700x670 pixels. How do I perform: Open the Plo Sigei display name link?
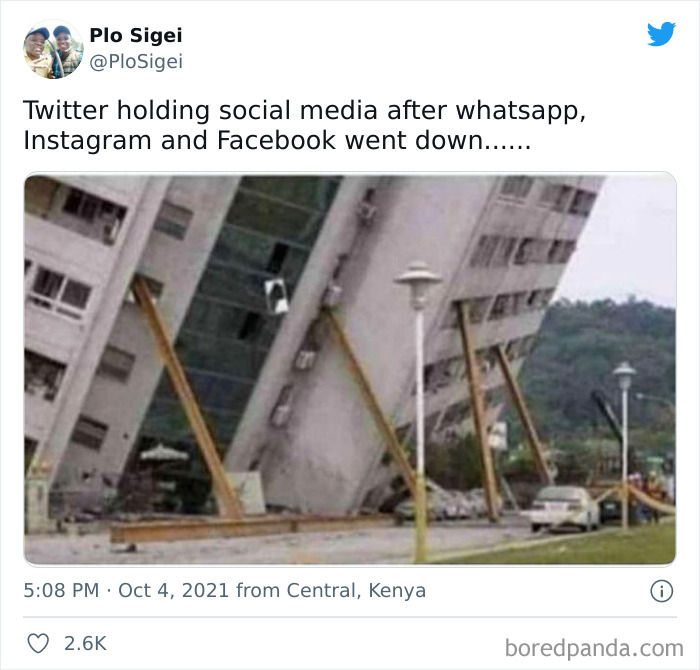coord(136,35)
